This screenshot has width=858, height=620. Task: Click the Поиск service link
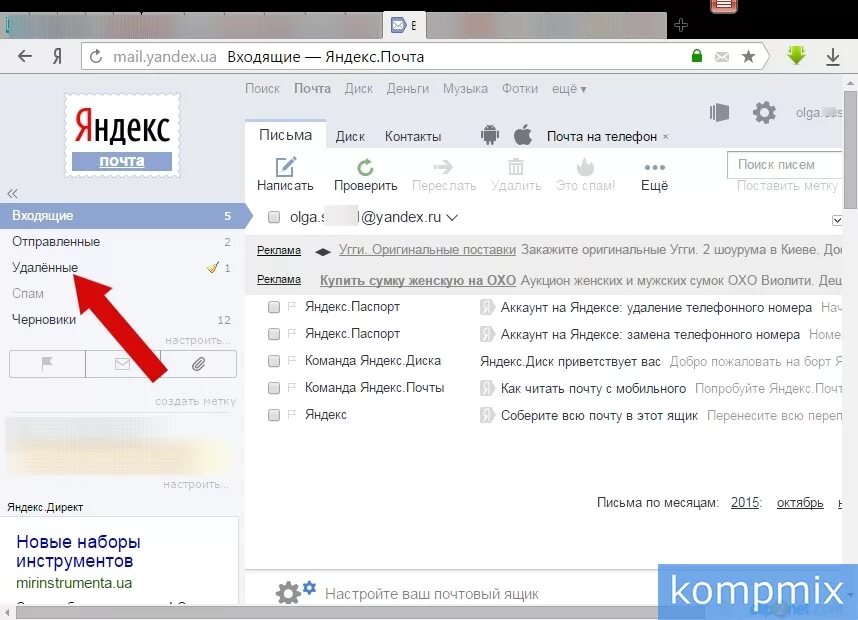262,89
